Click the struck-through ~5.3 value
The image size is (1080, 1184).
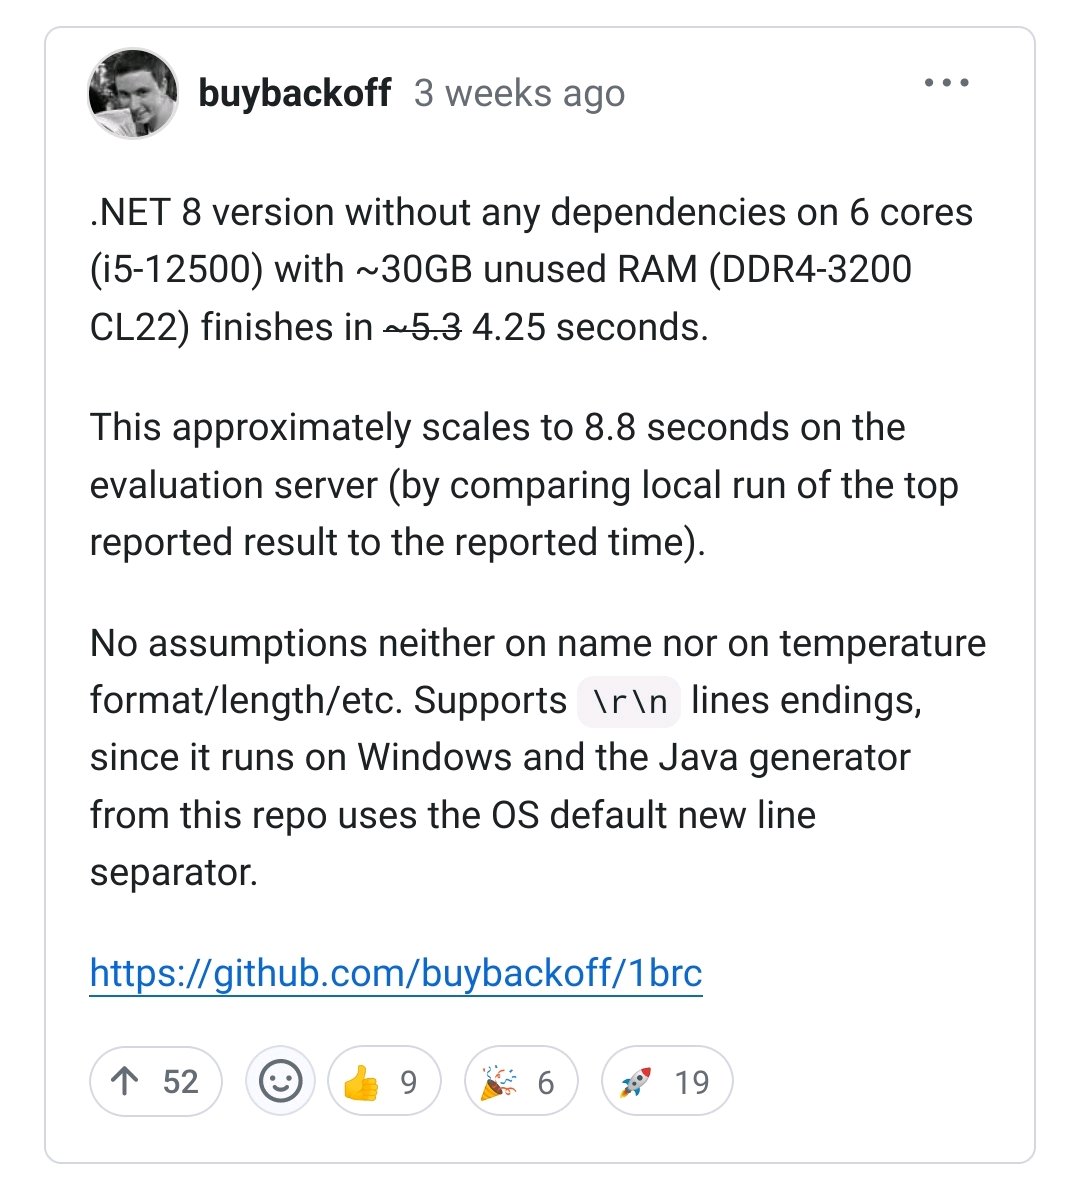(x=422, y=327)
